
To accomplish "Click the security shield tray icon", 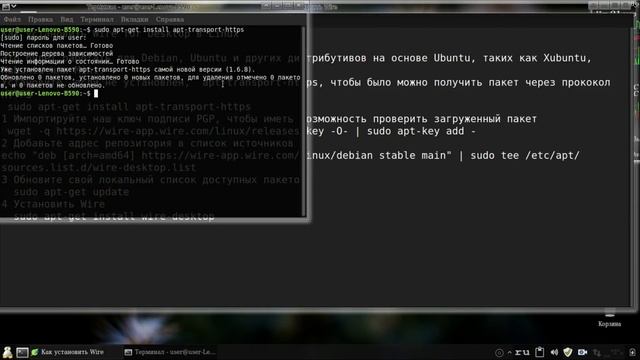I will tap(568, 352).
